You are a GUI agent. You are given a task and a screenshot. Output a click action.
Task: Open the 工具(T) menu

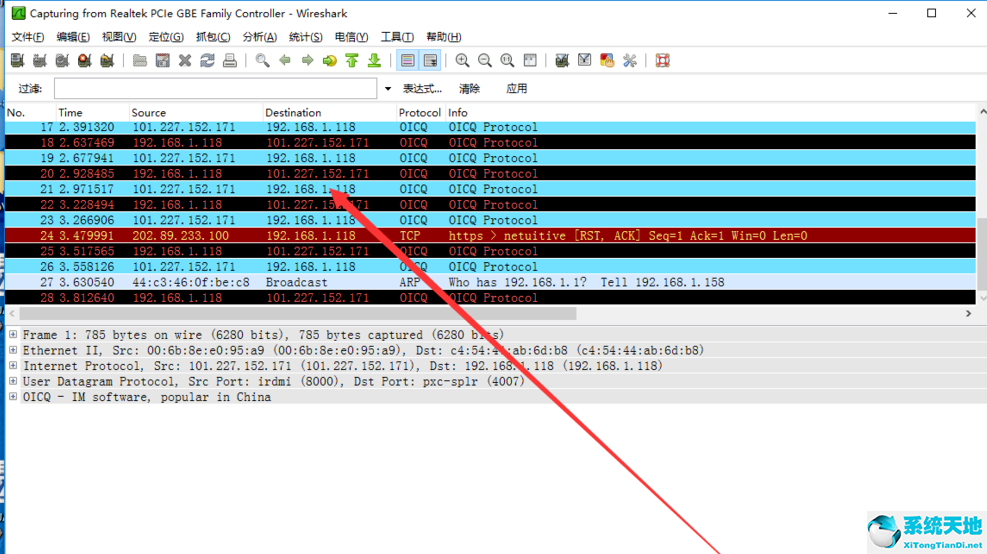point(397,37)
